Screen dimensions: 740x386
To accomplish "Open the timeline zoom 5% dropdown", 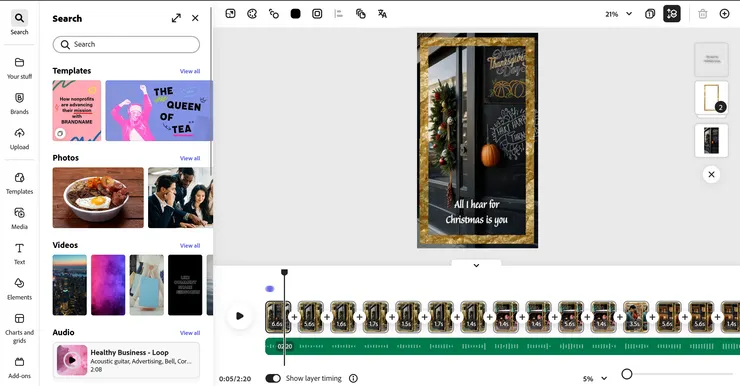I will (595, 378).
